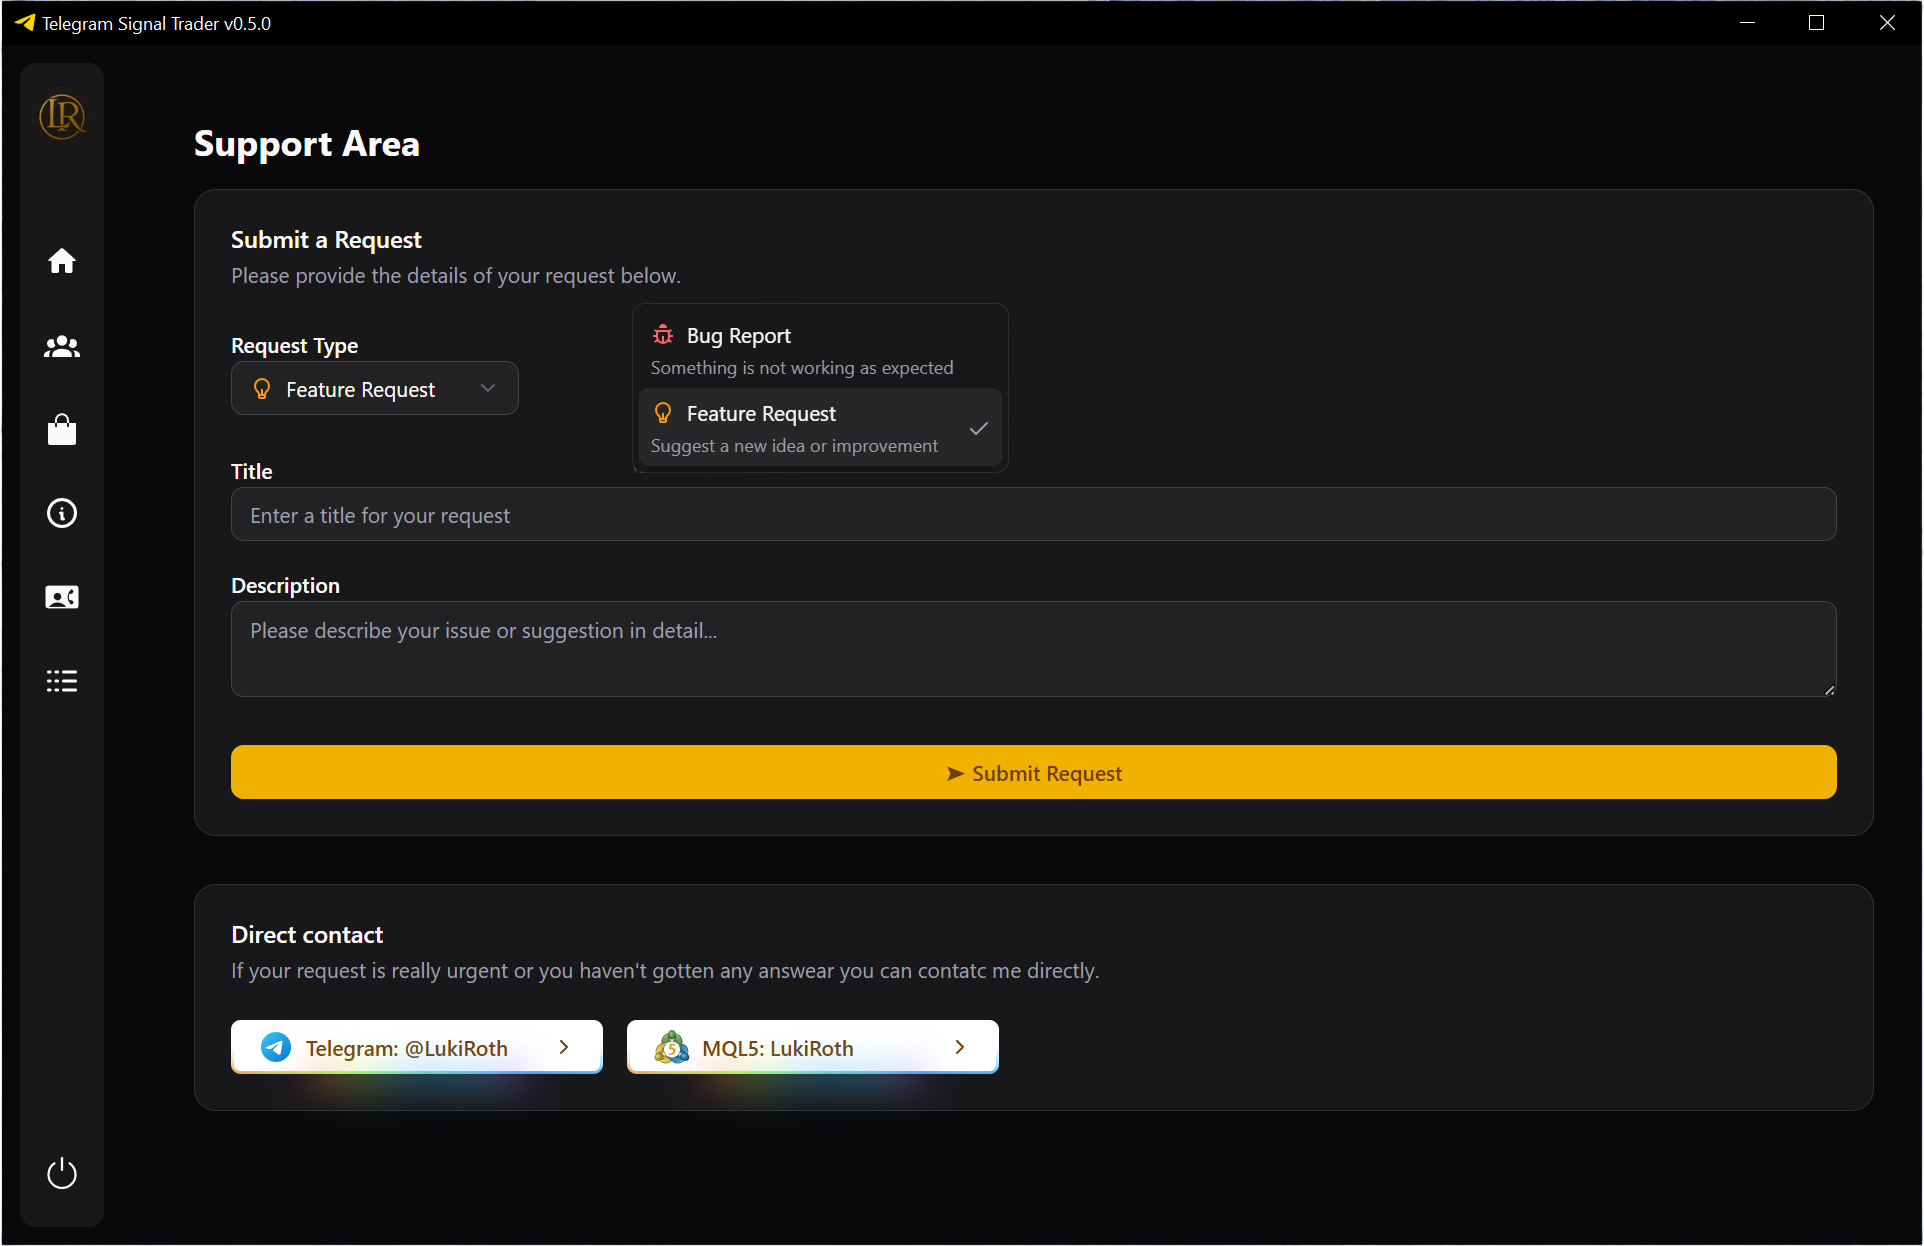1924x1246 pixels.
Task: Click the chevron on MQL5 button
Action: pos(960,1047)
